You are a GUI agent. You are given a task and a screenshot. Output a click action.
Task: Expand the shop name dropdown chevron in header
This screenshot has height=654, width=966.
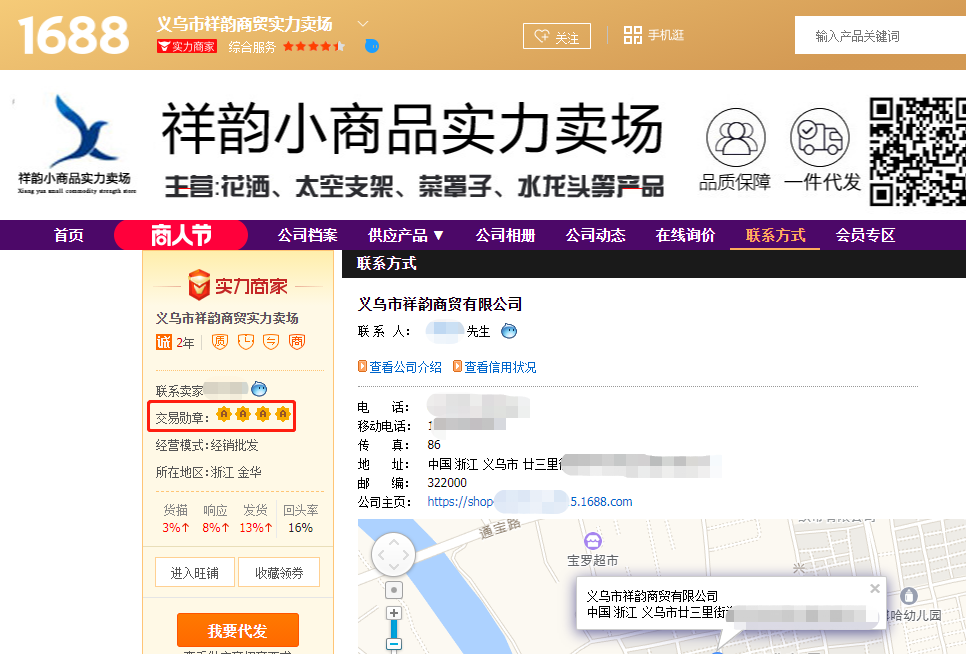363,24
